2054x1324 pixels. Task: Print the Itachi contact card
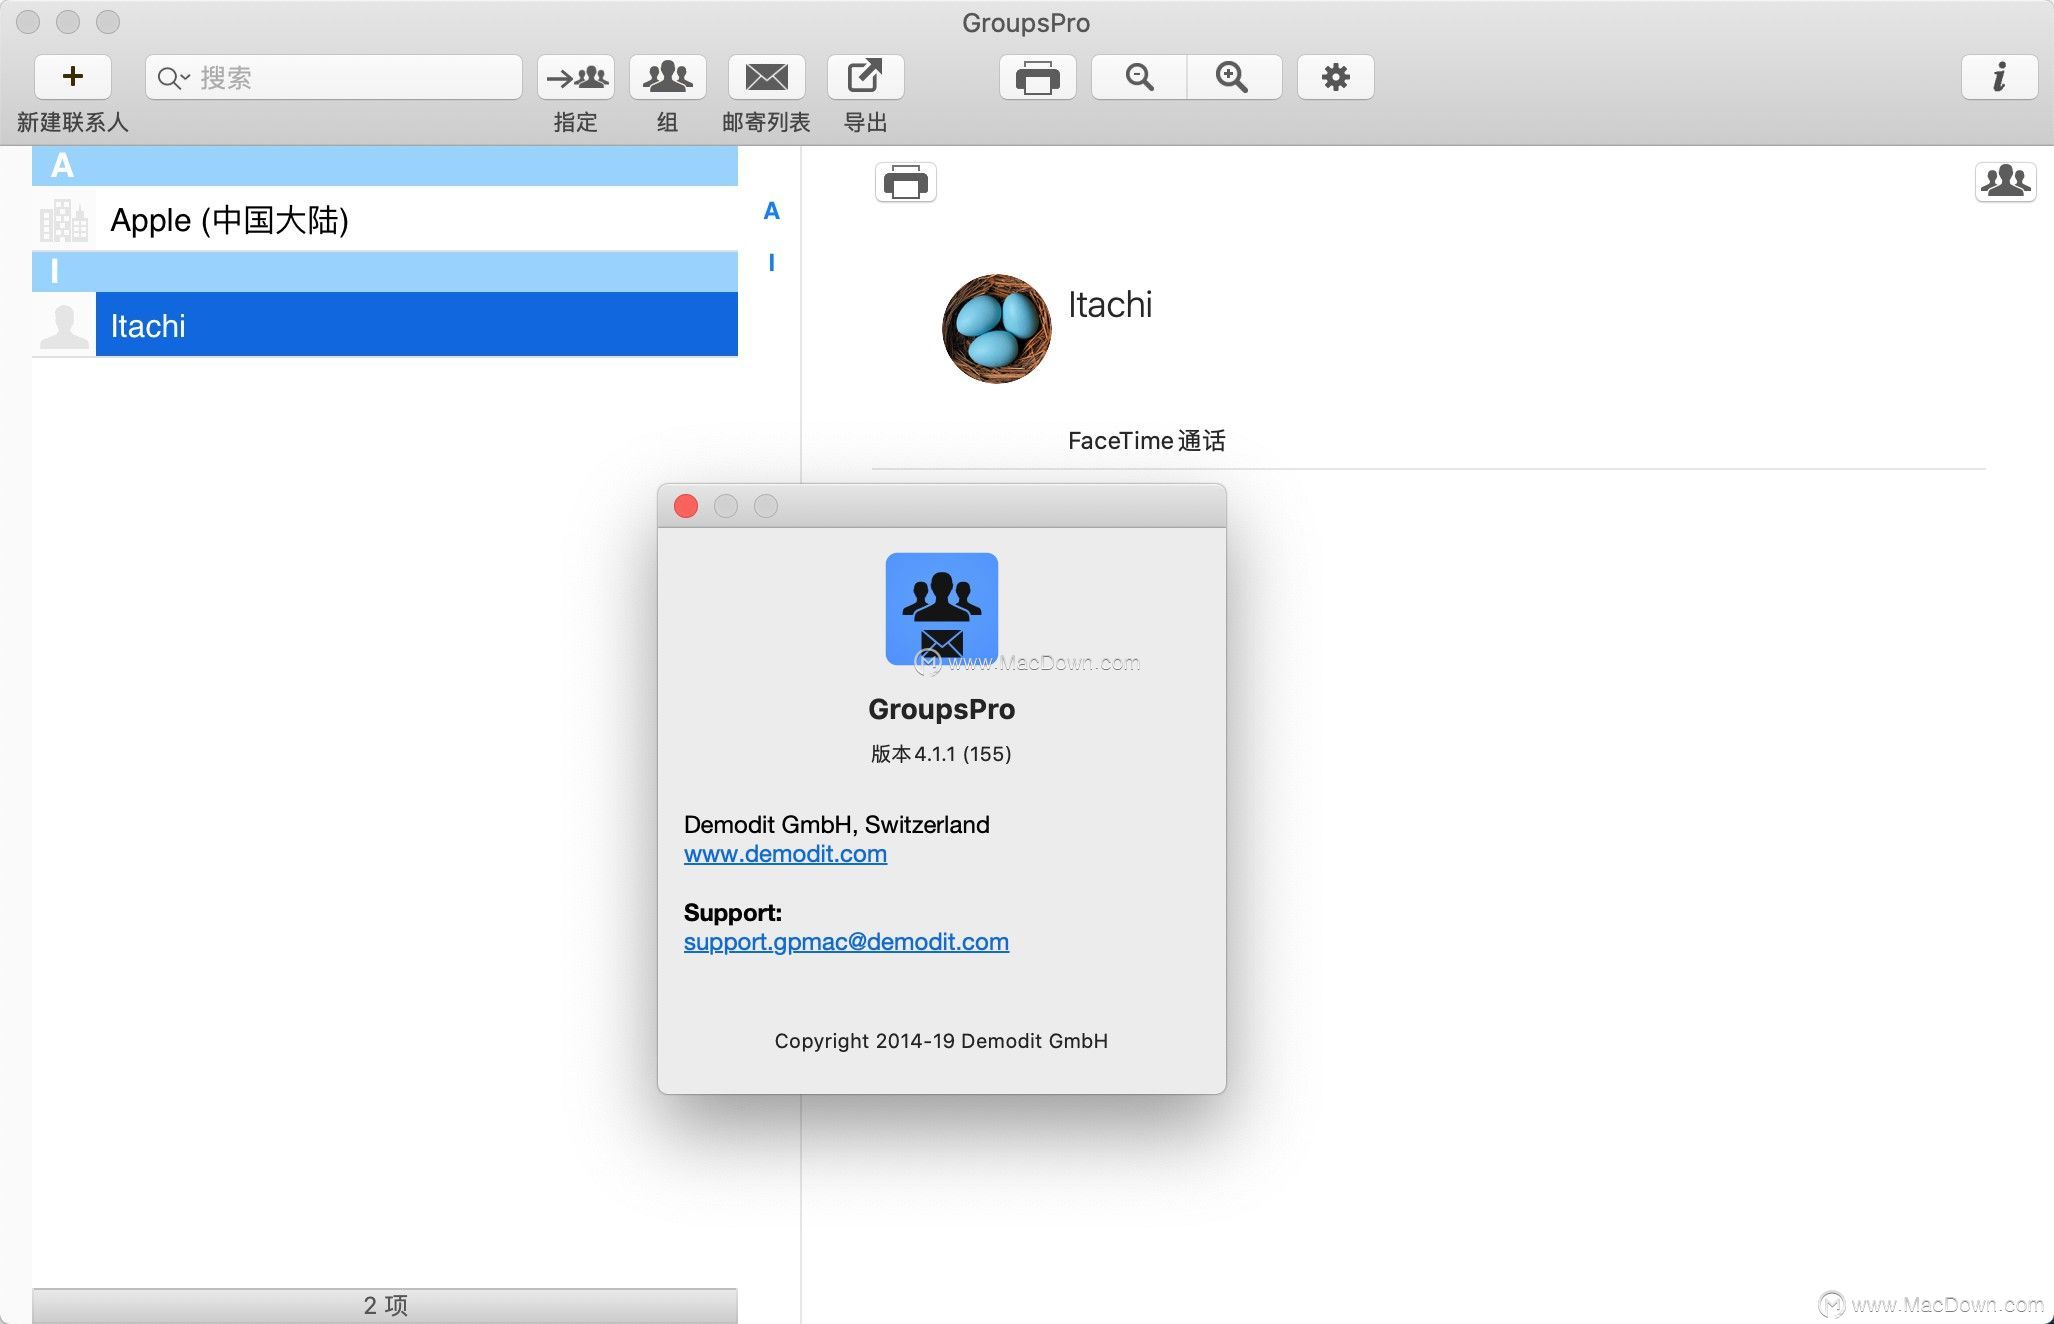[906, 182]
